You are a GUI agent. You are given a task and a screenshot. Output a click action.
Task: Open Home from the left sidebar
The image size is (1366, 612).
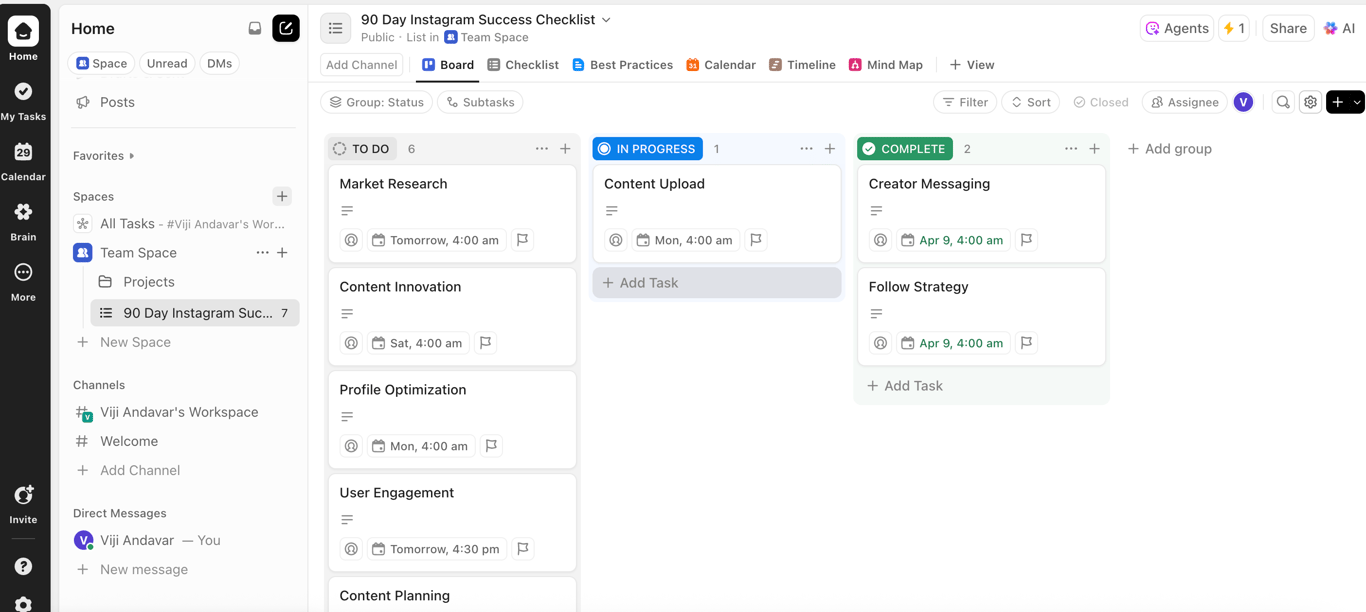point(23,30)
